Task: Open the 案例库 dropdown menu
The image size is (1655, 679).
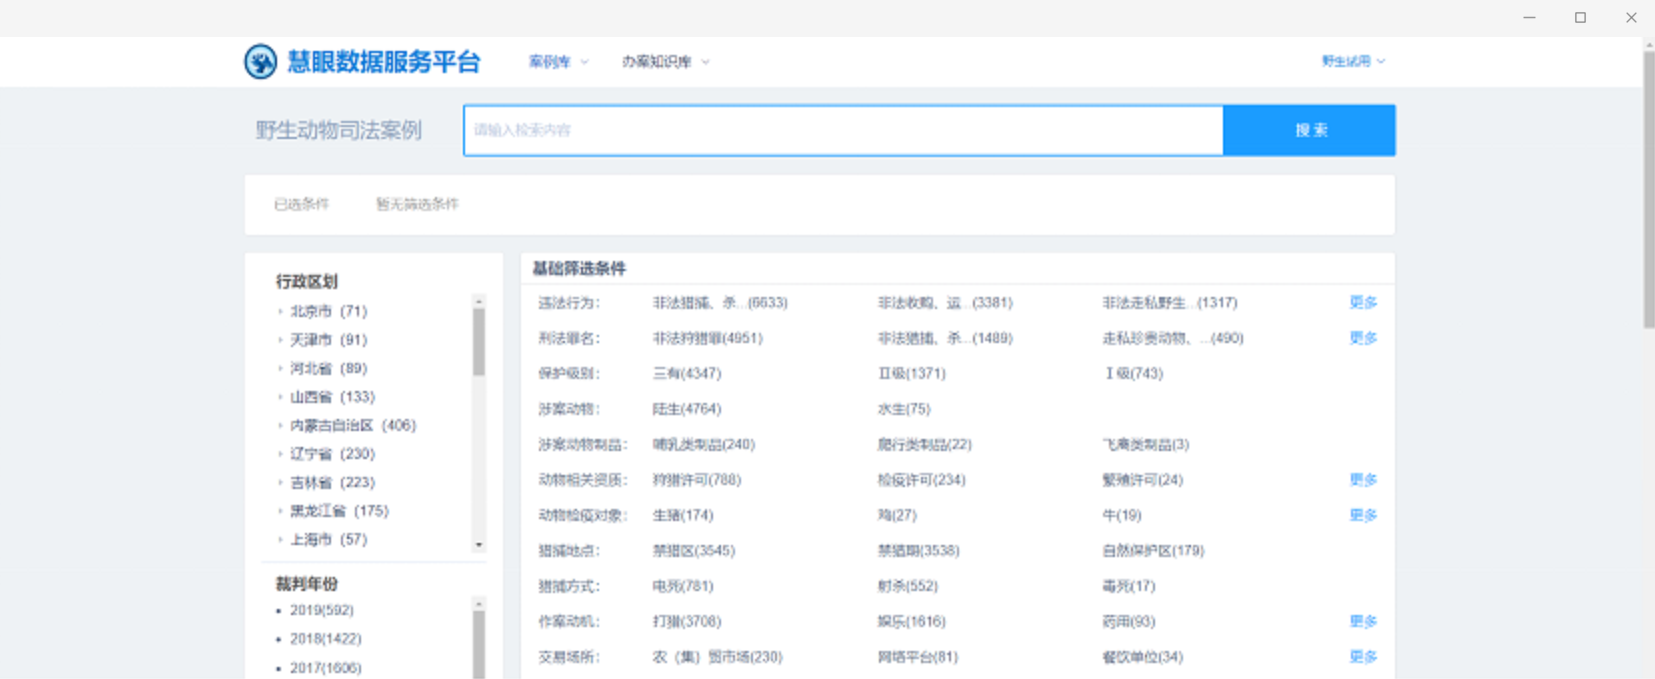Action: click(558, 62)
